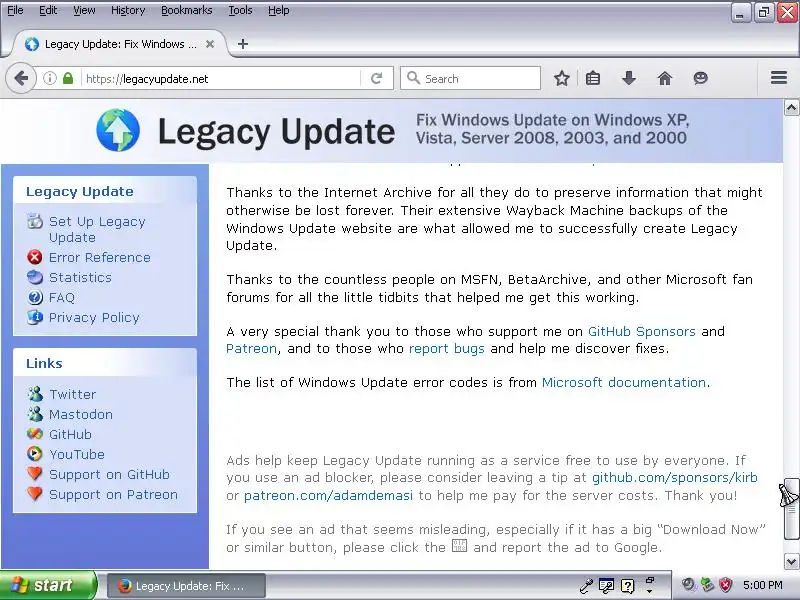Open the Tools menu

click(240, 10)
